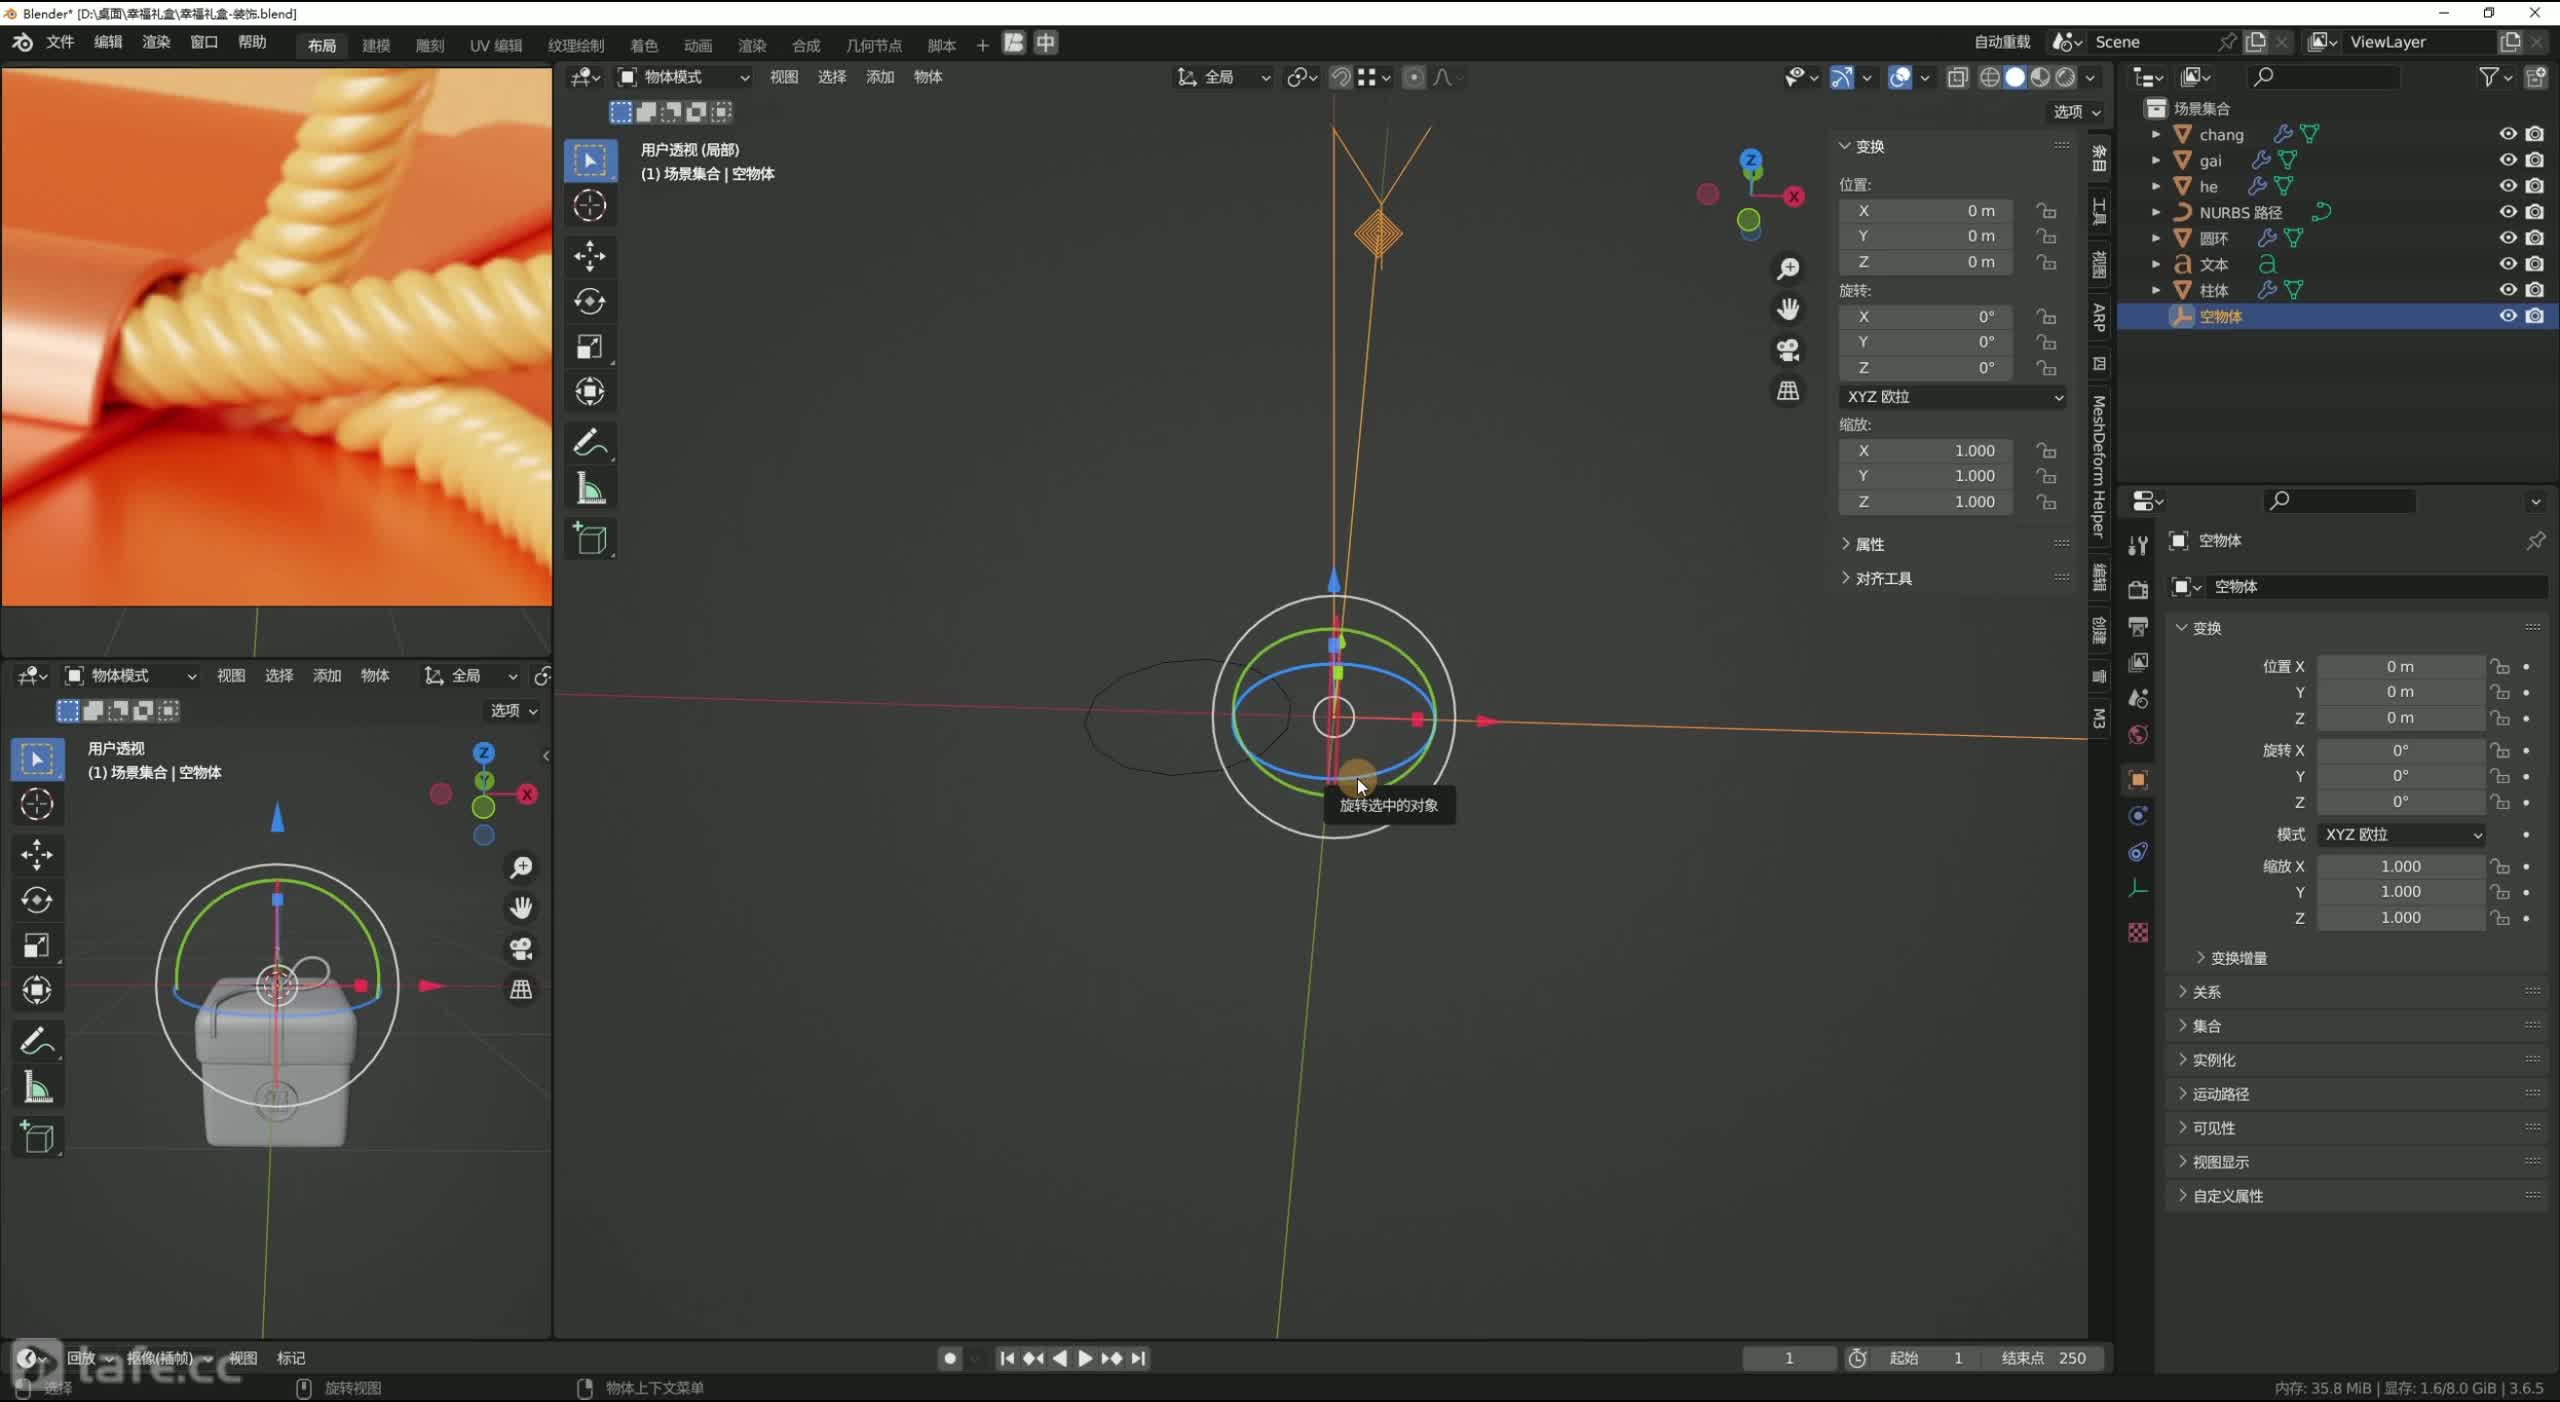Switch to the 建模 workspace tab

point(376,45)
